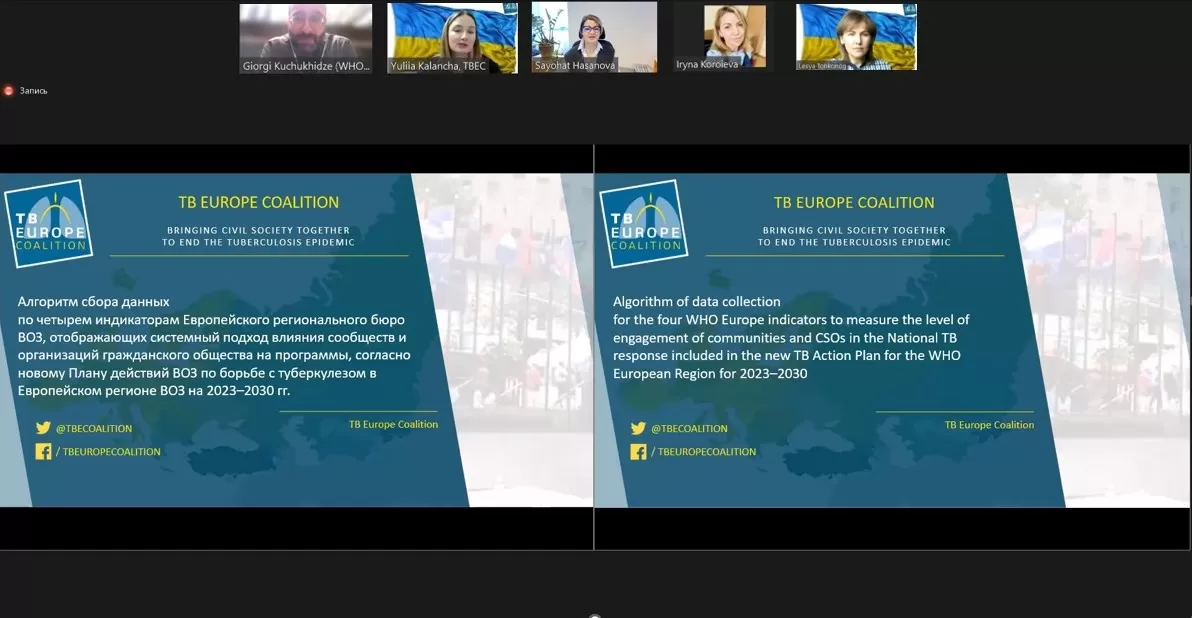Click the TB Europe Coalition lungs logo, left slide
Viewport: 1192px width, 618px height.
[x=49, y=222]
